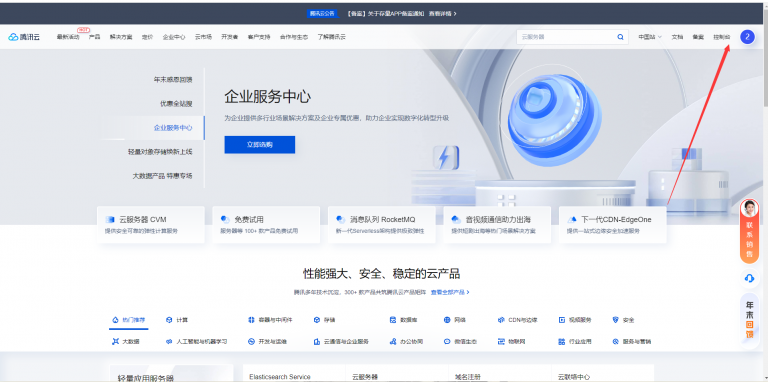
Task: Select the 视频服务 play icon
Action: pyautogui.click(x=561, y=320)
